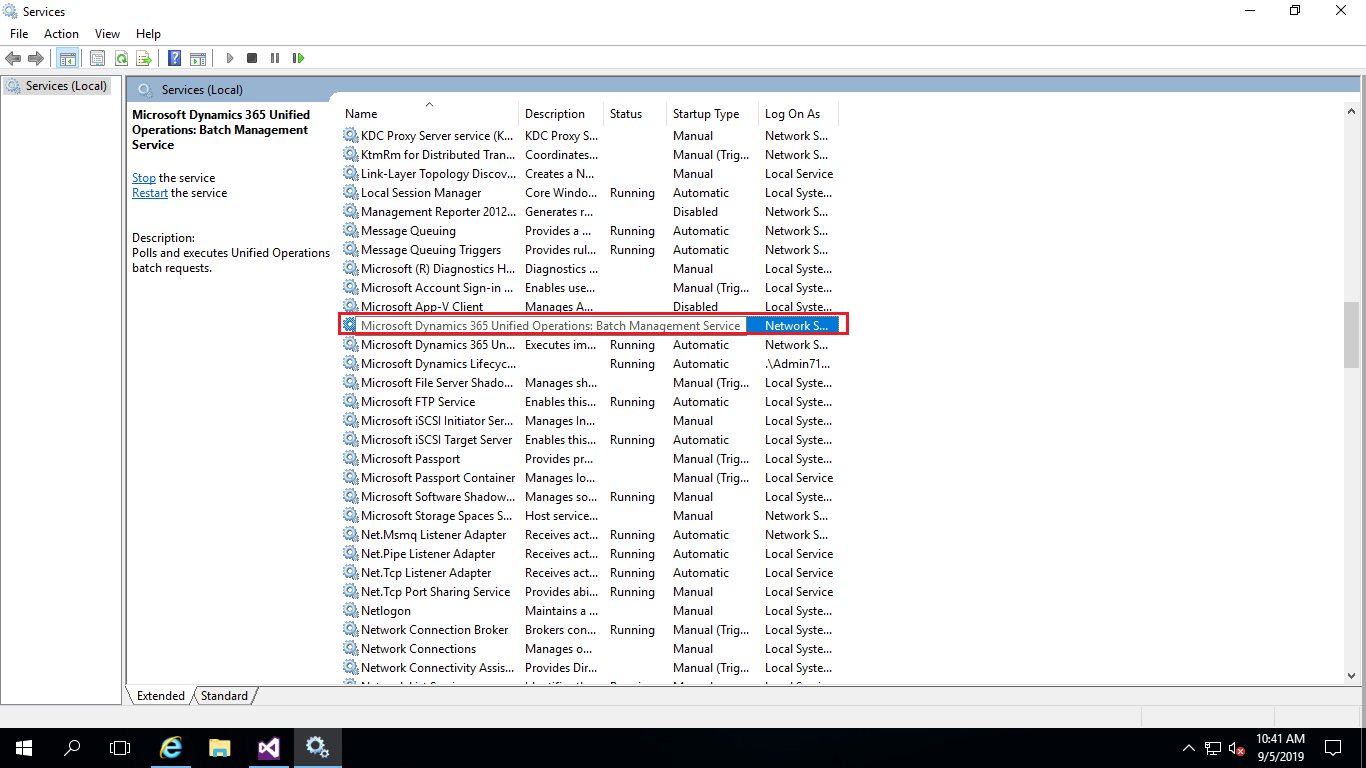
Task: Switch to the Extended tab
Action: coord(160,696)
